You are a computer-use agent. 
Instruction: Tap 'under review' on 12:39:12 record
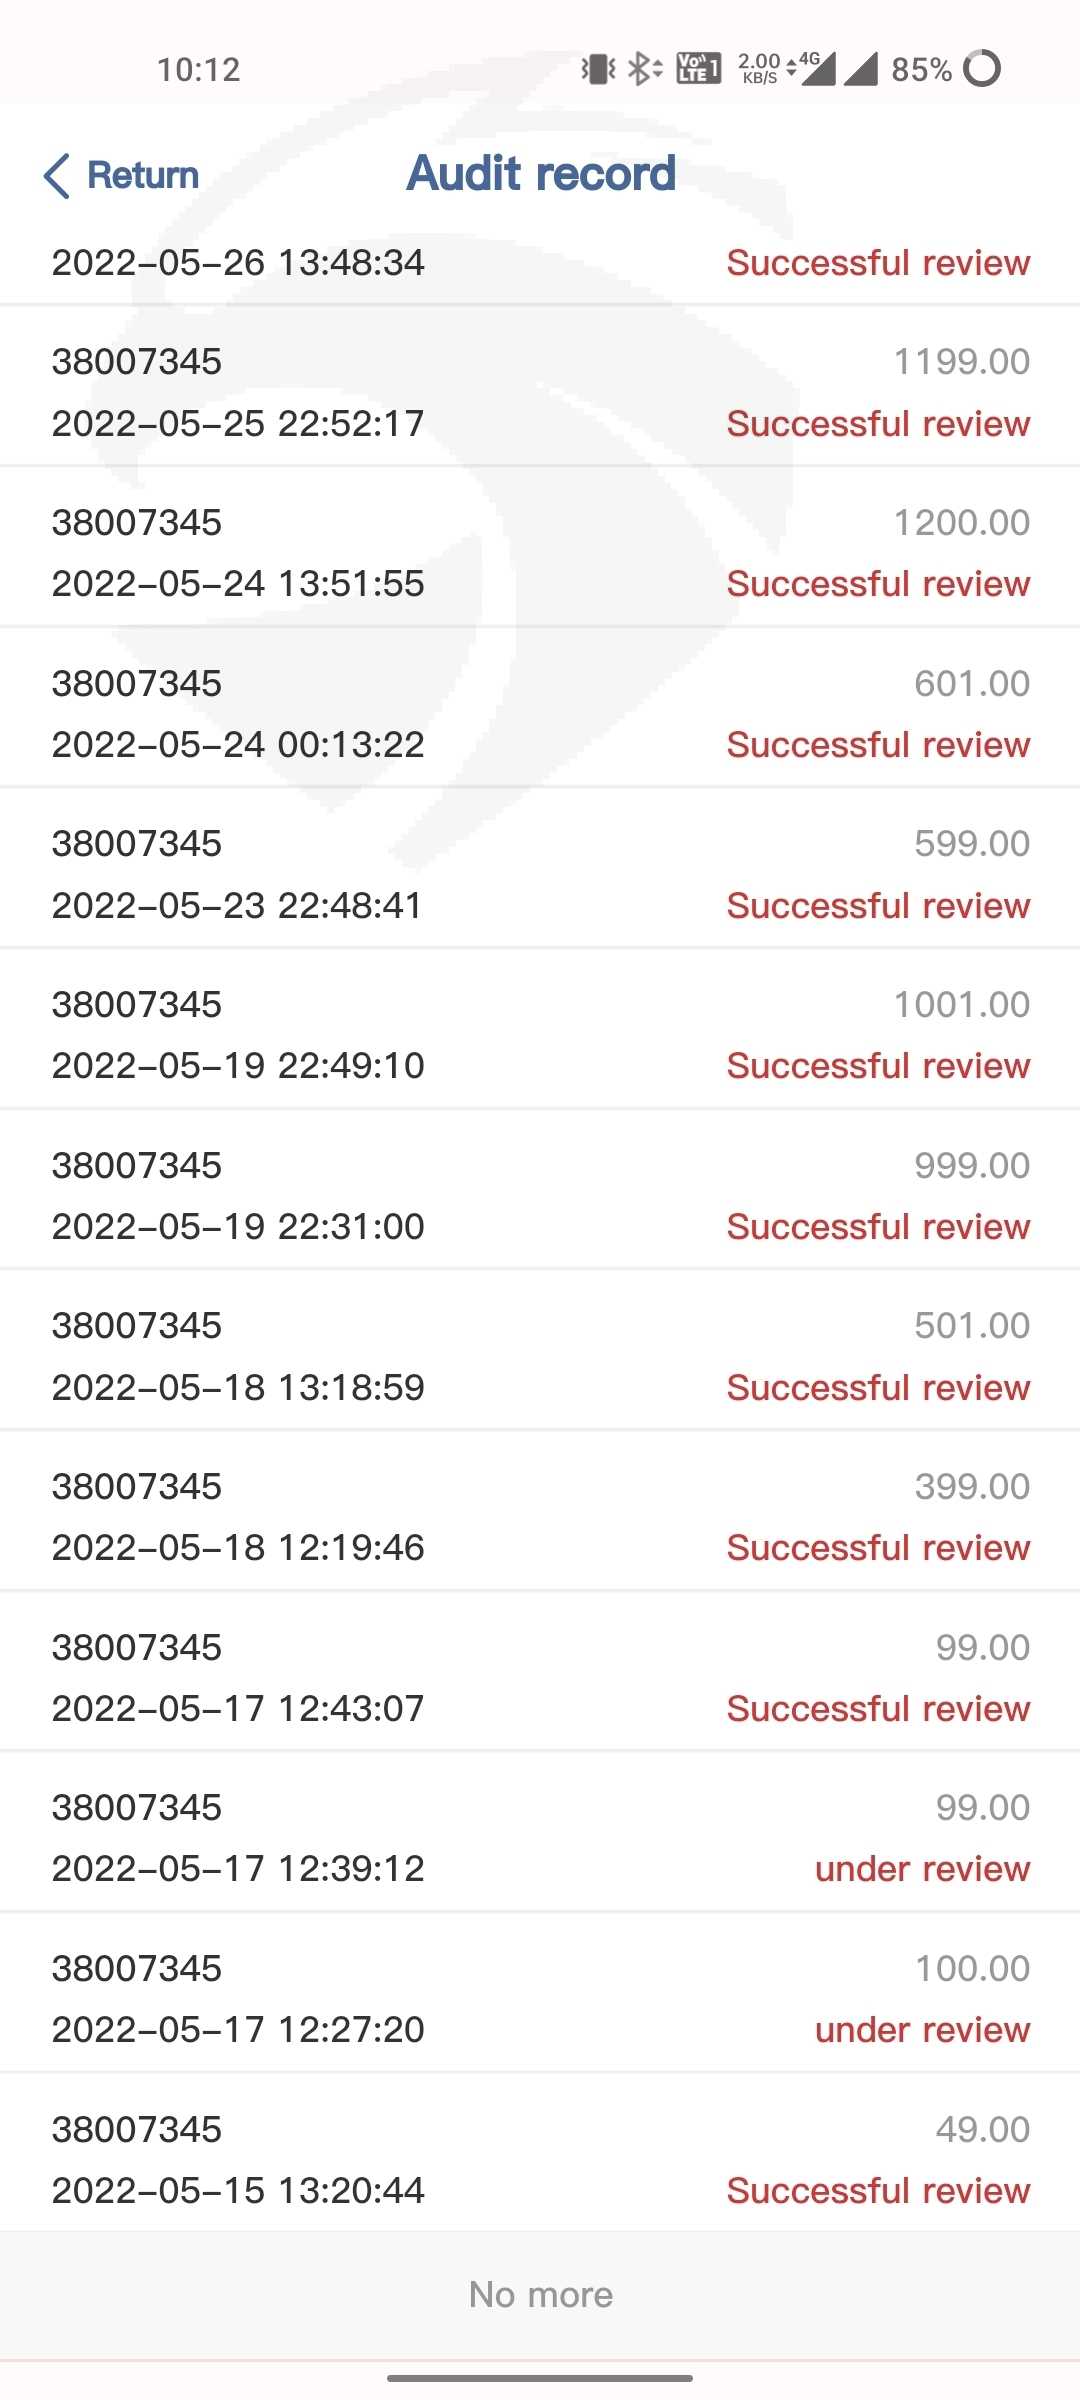pyautogui.click(x=922, y=1869)
